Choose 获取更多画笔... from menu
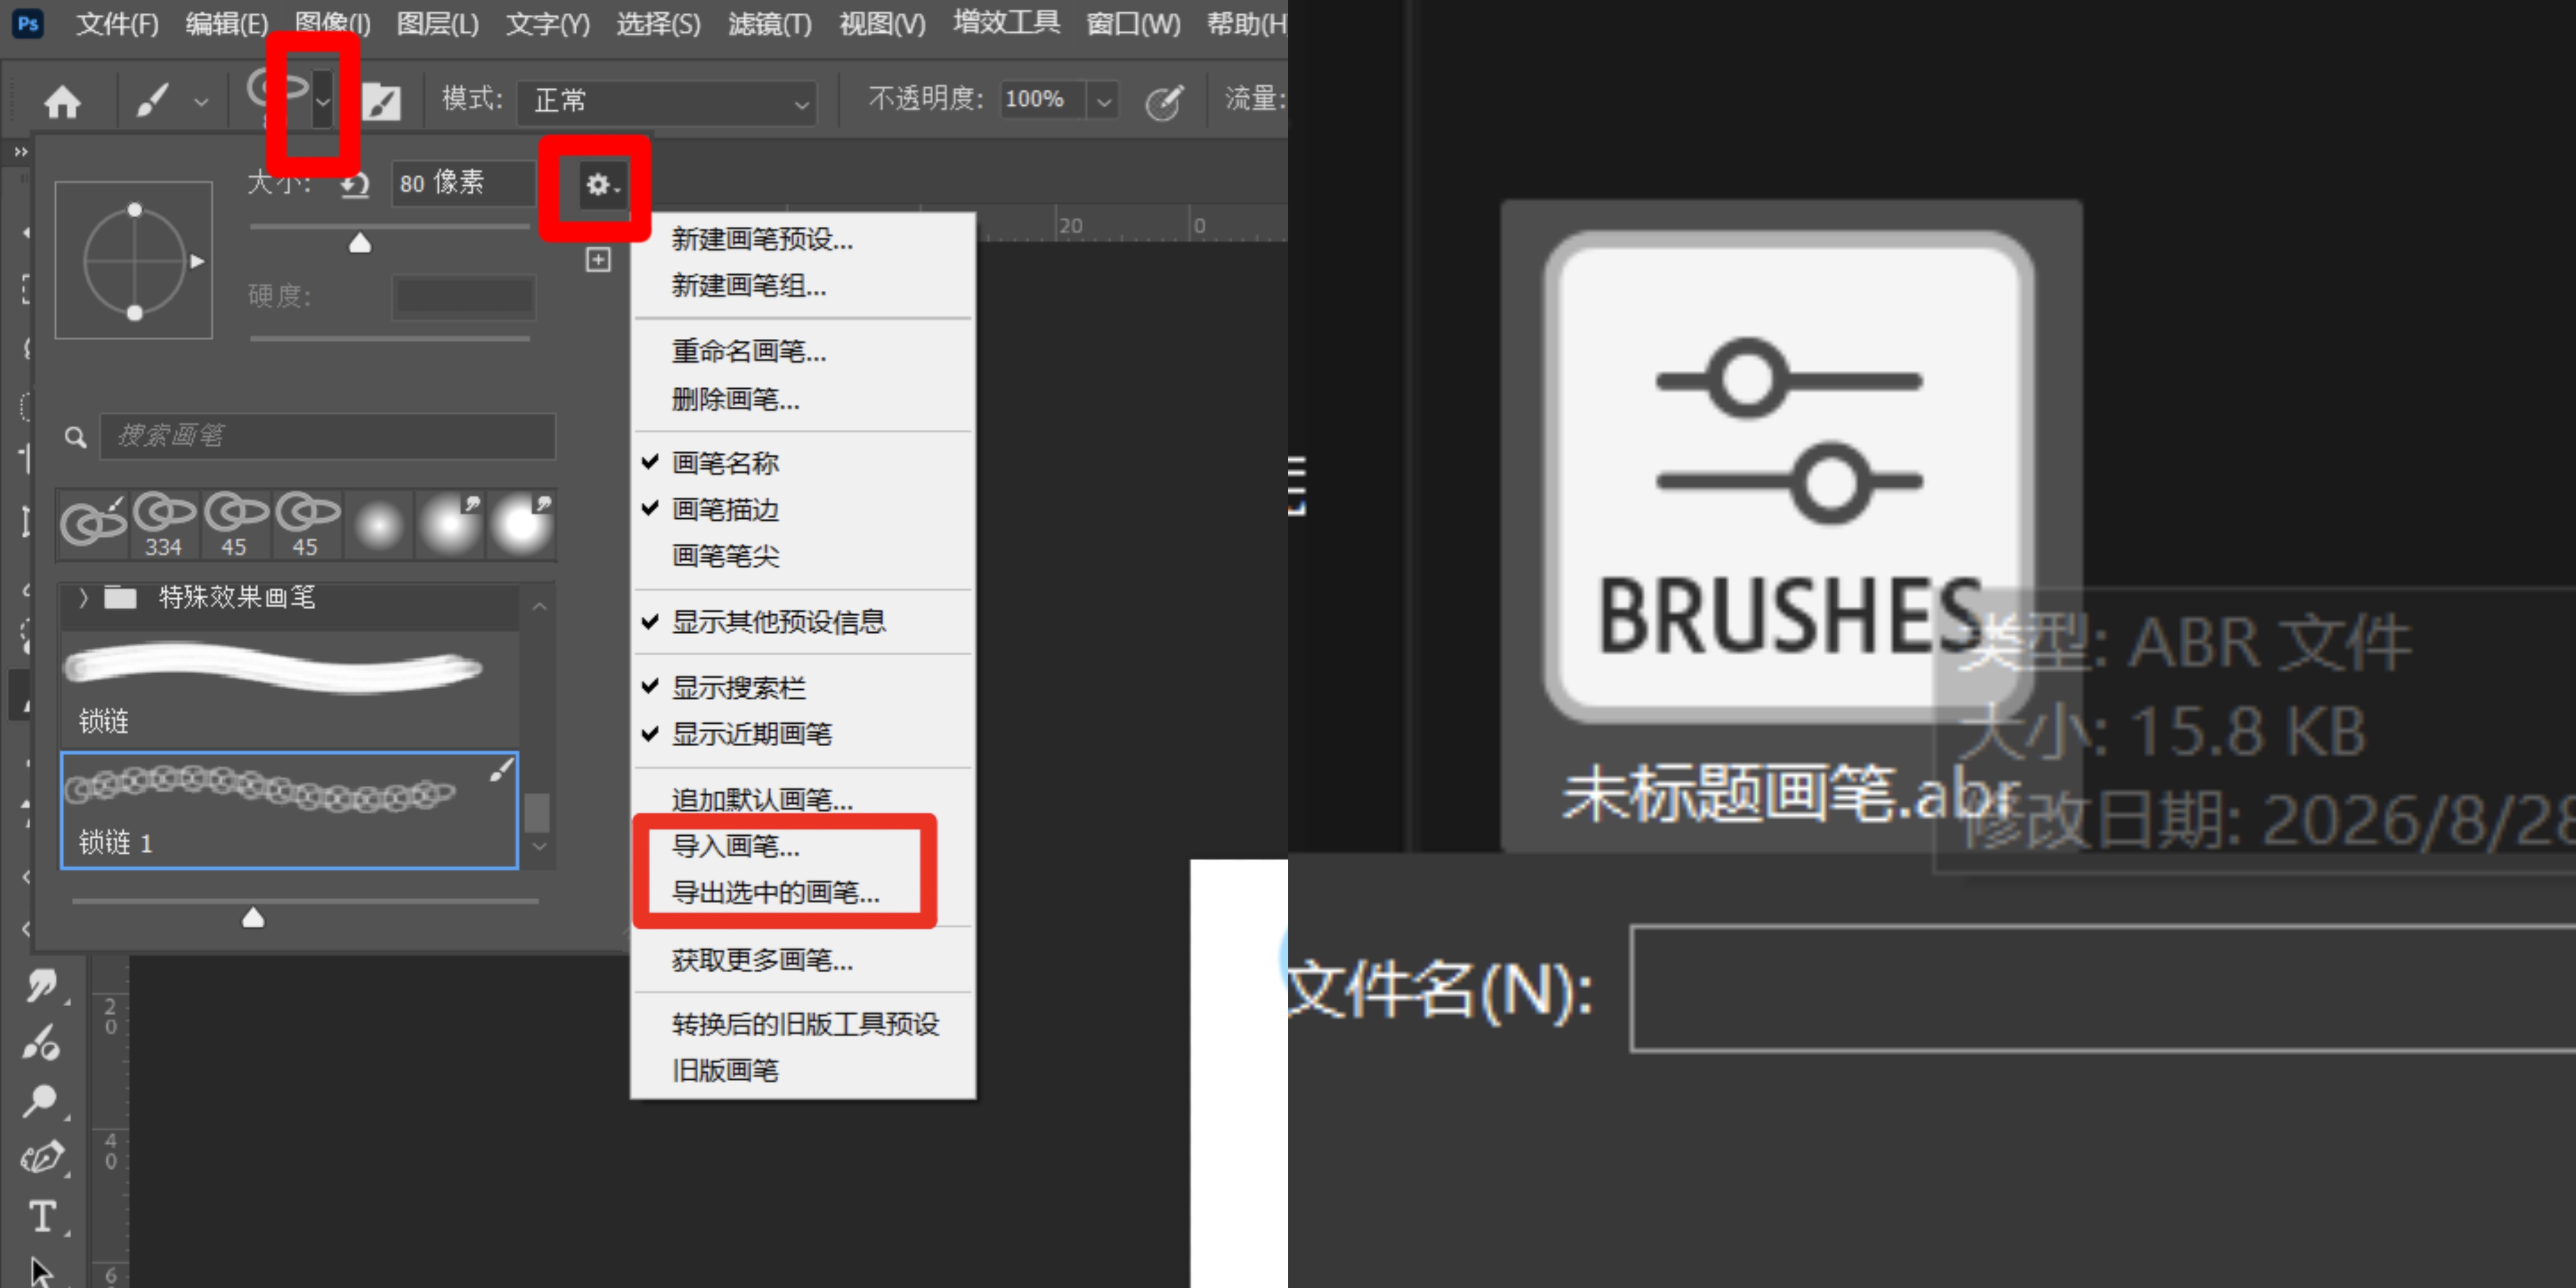2576x1288 pixels. (x=762, y=960)
